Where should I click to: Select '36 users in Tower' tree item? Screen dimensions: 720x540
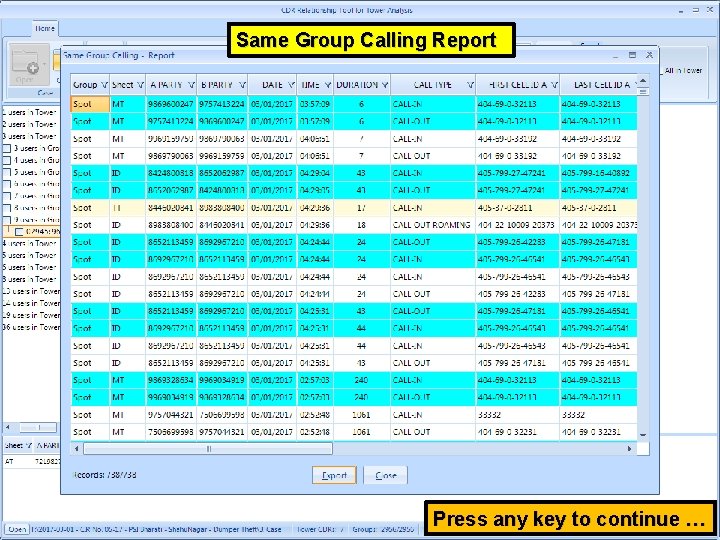pyautogui.click(x=31, y=327)
